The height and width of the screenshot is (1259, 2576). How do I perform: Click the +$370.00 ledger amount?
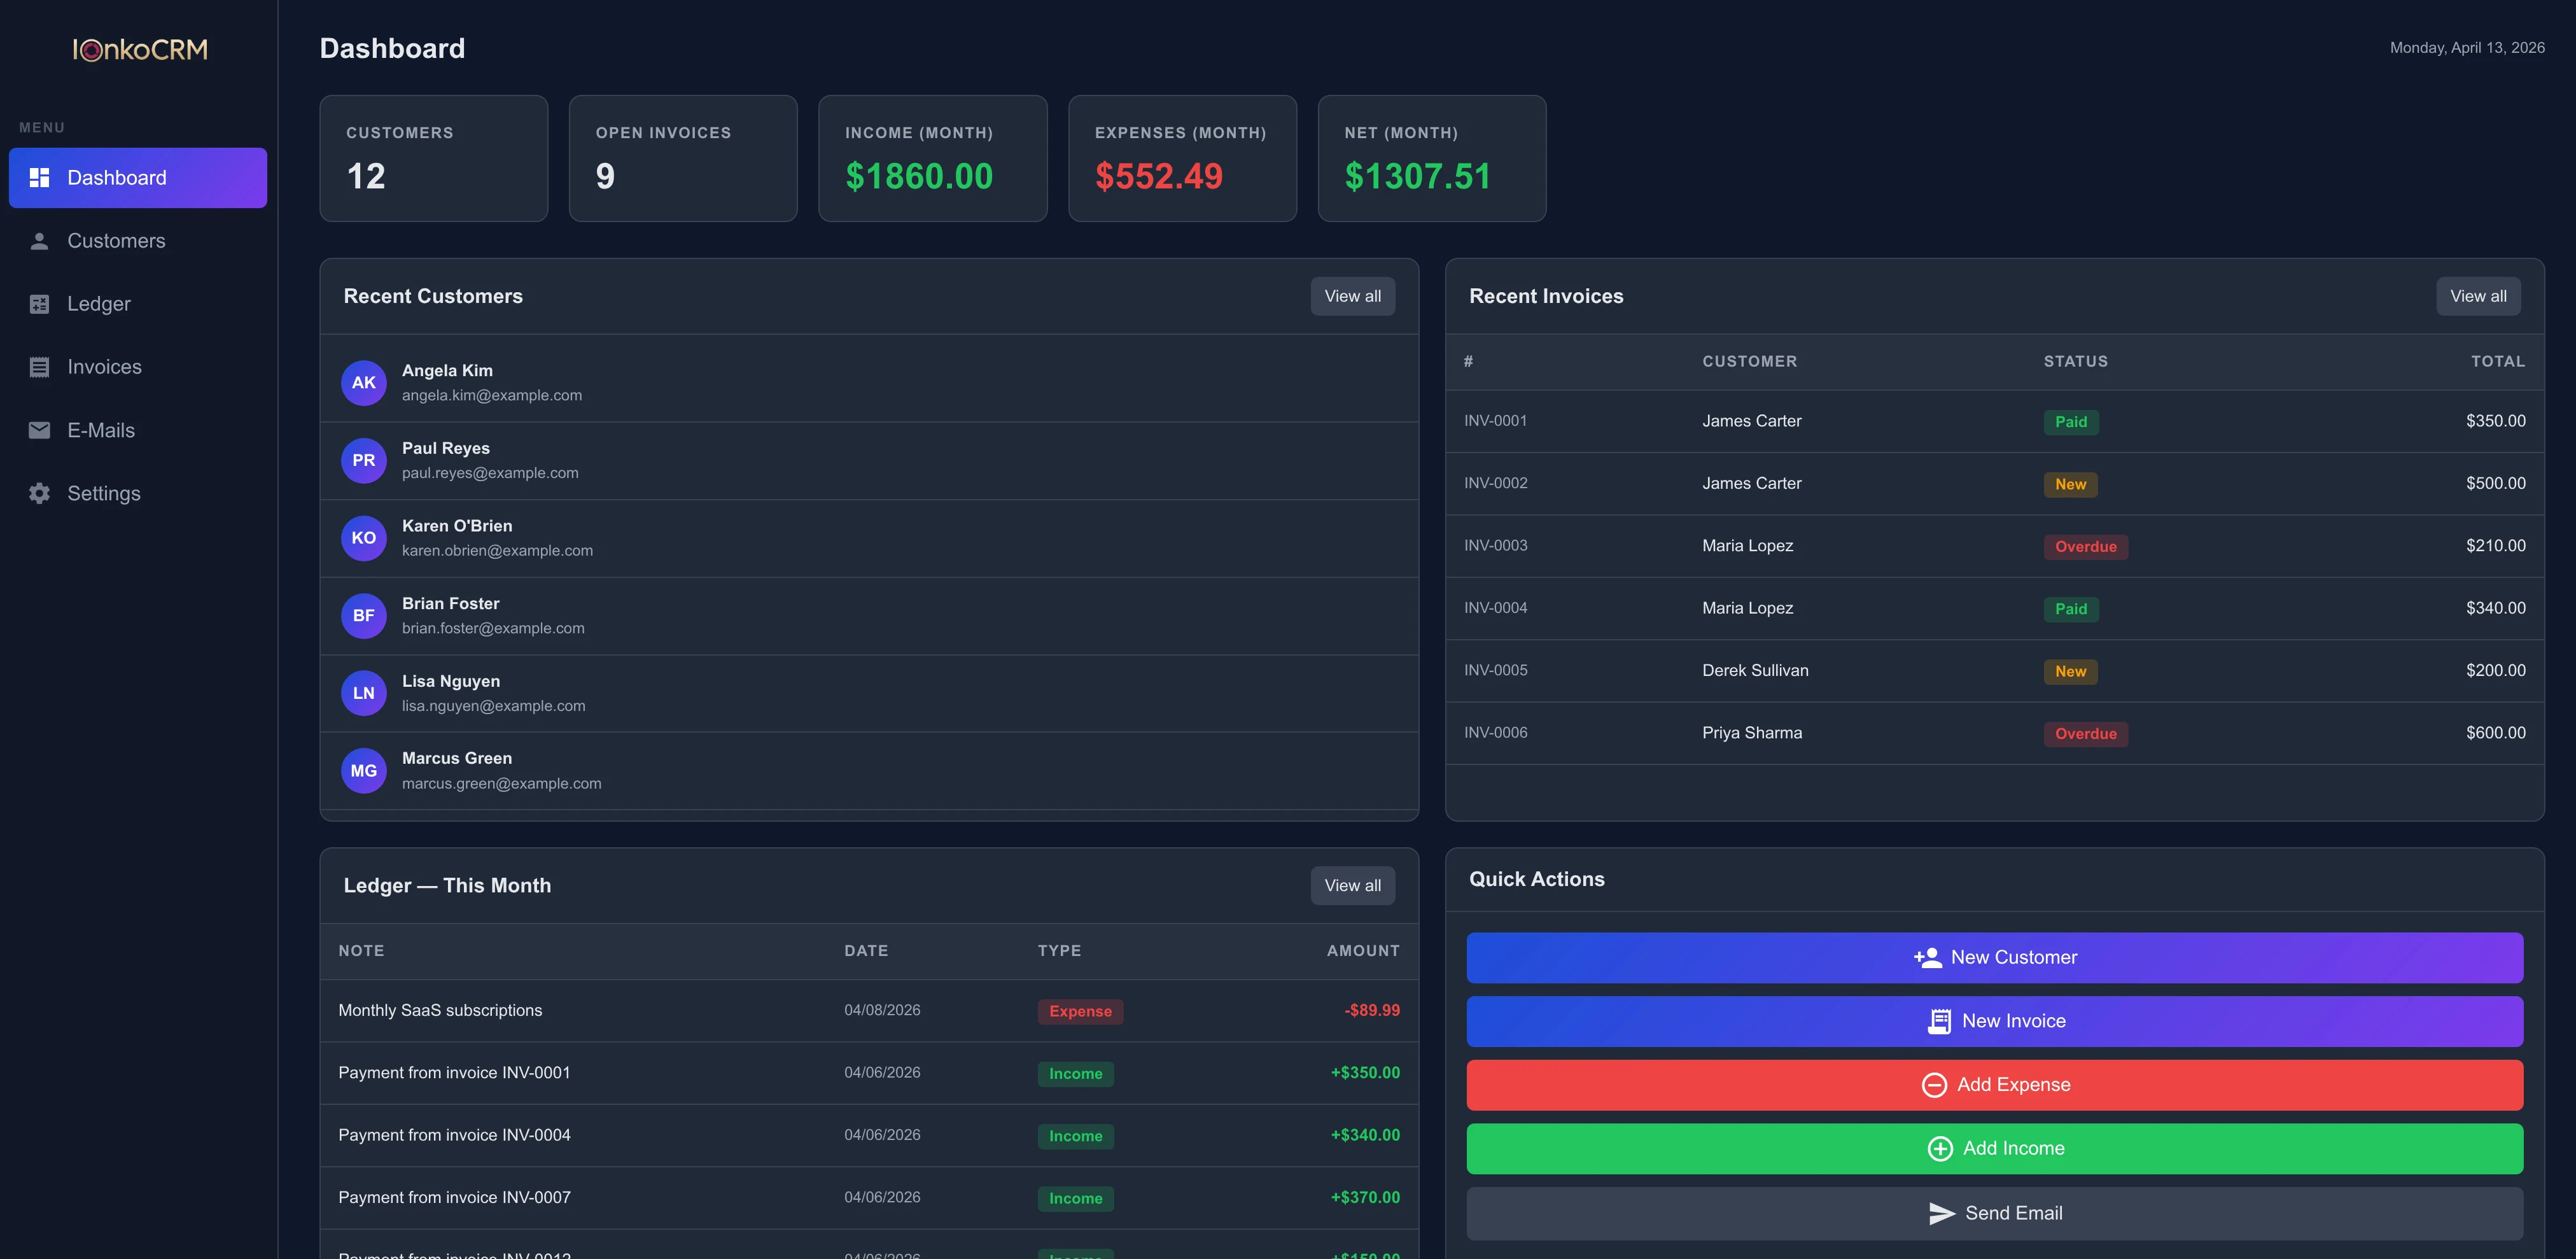[x=1365, y=1198]
